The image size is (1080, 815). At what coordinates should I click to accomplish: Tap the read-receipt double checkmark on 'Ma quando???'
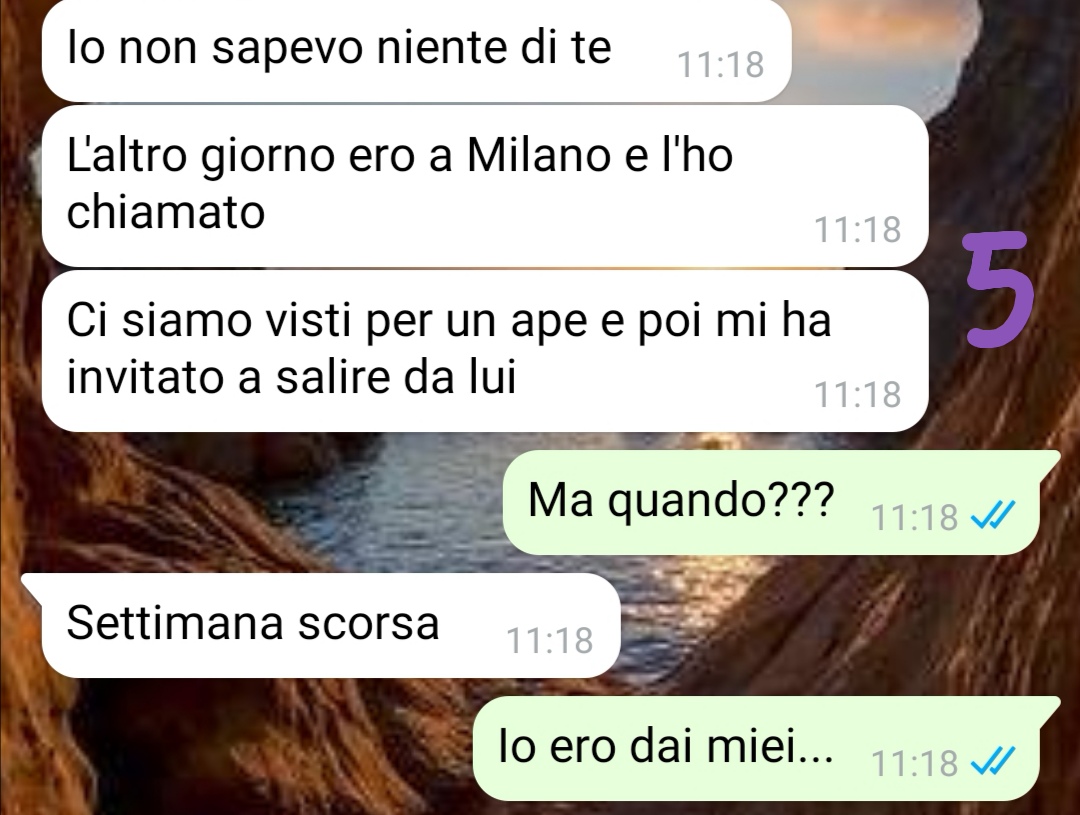pos(992,513)
